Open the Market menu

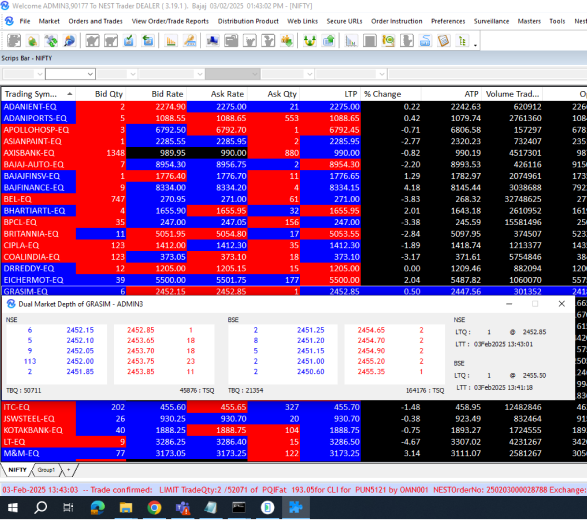(49, 21)
